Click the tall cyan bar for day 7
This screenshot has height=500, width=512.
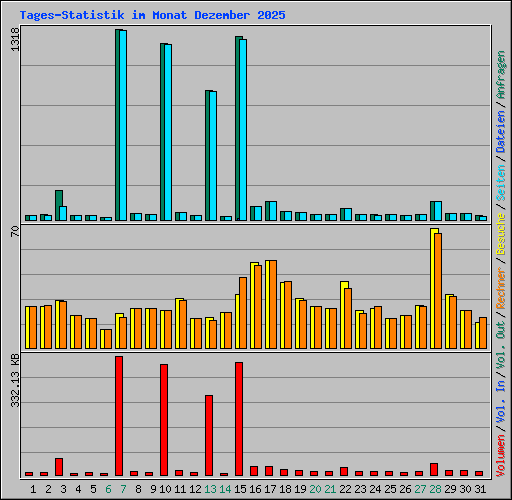tap(123, 125)
